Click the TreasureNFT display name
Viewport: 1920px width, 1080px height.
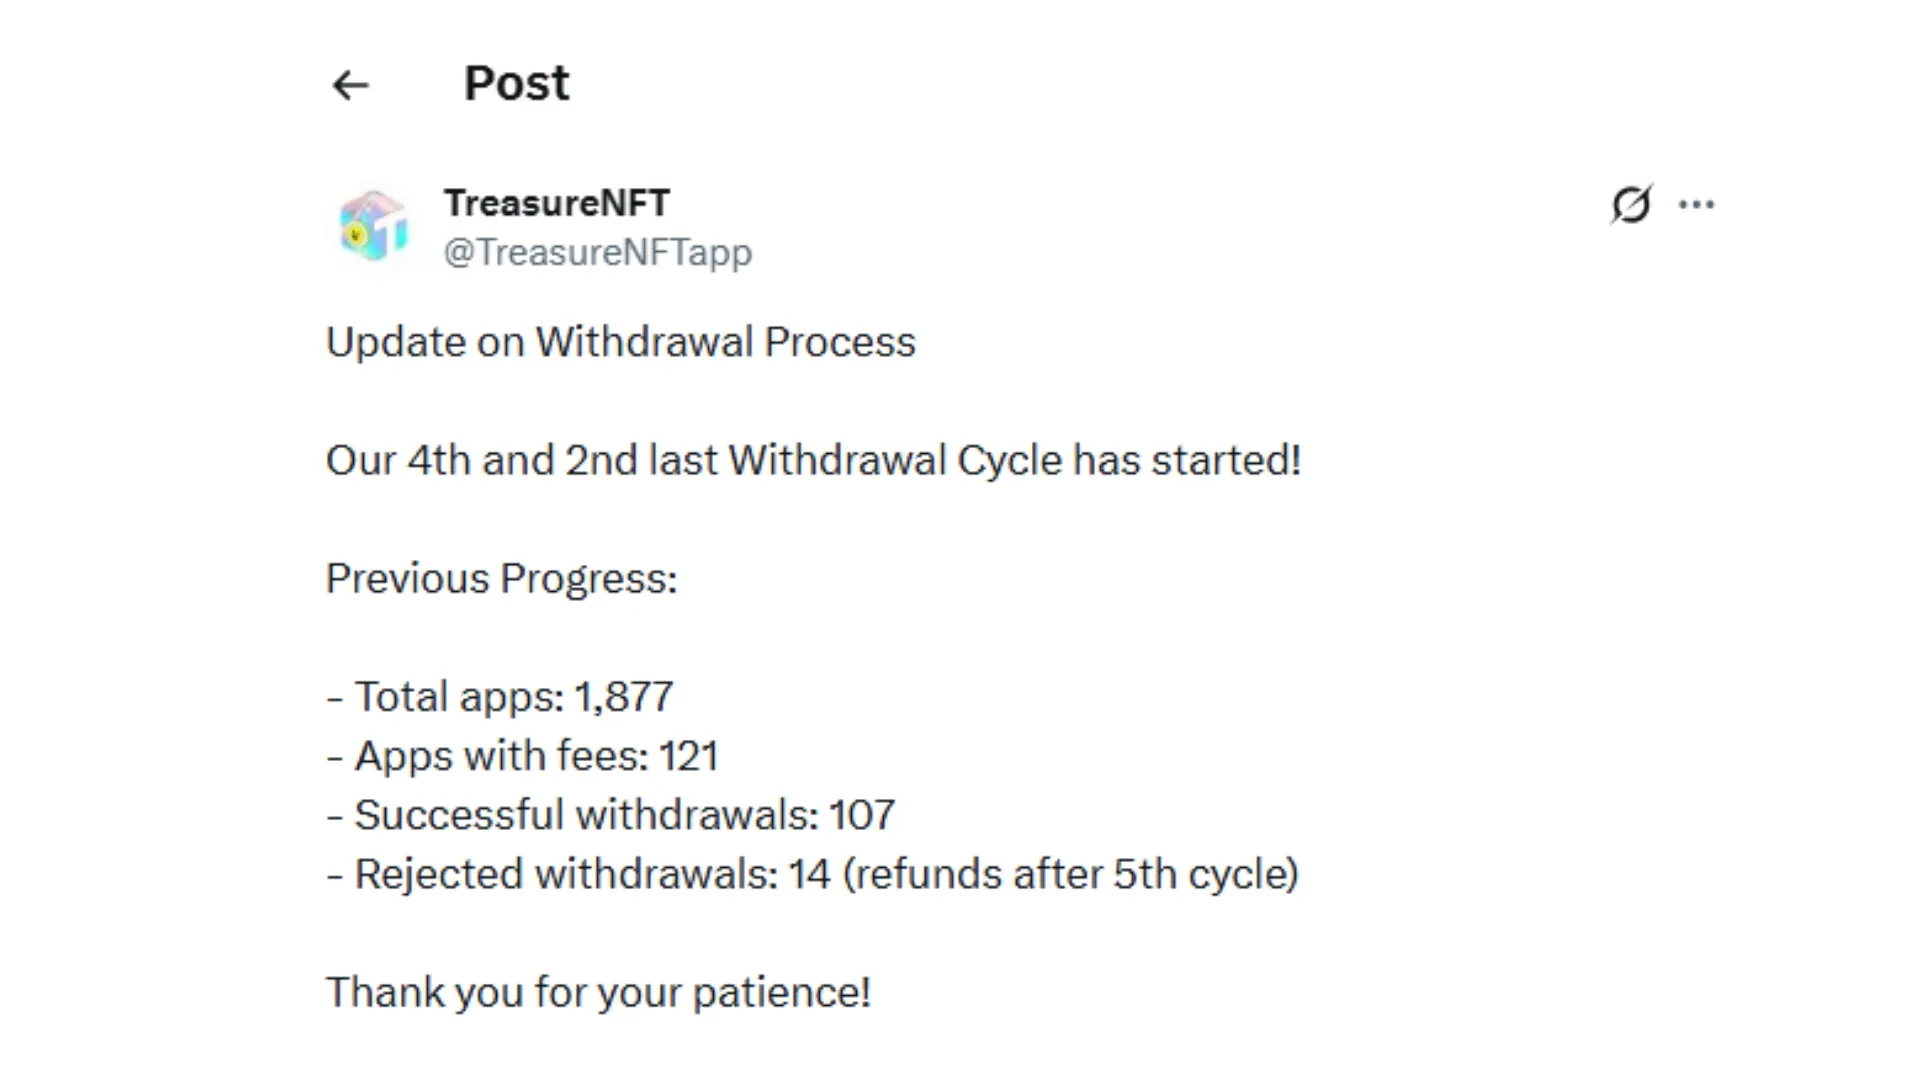556,203
